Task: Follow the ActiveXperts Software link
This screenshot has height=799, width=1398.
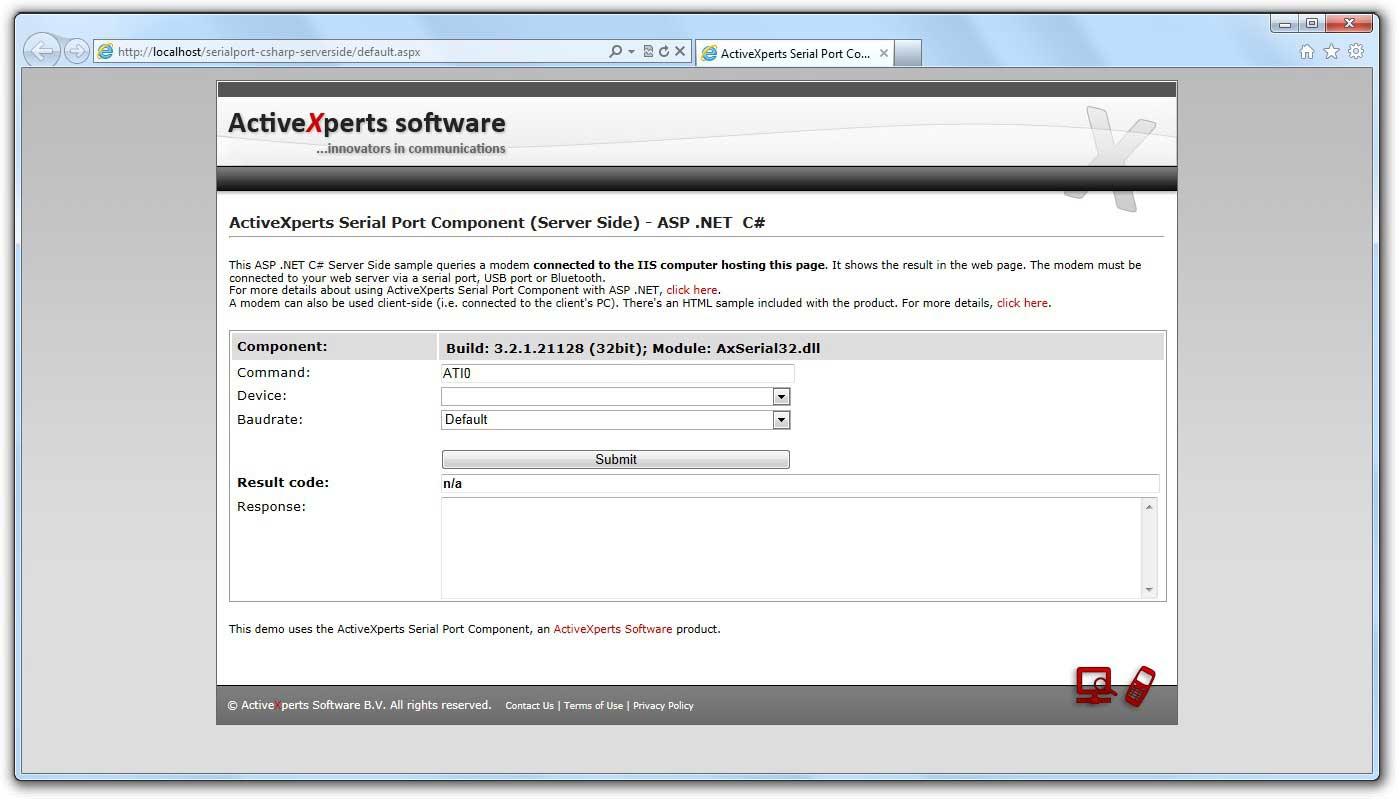Action: click(x=612, y=630)
